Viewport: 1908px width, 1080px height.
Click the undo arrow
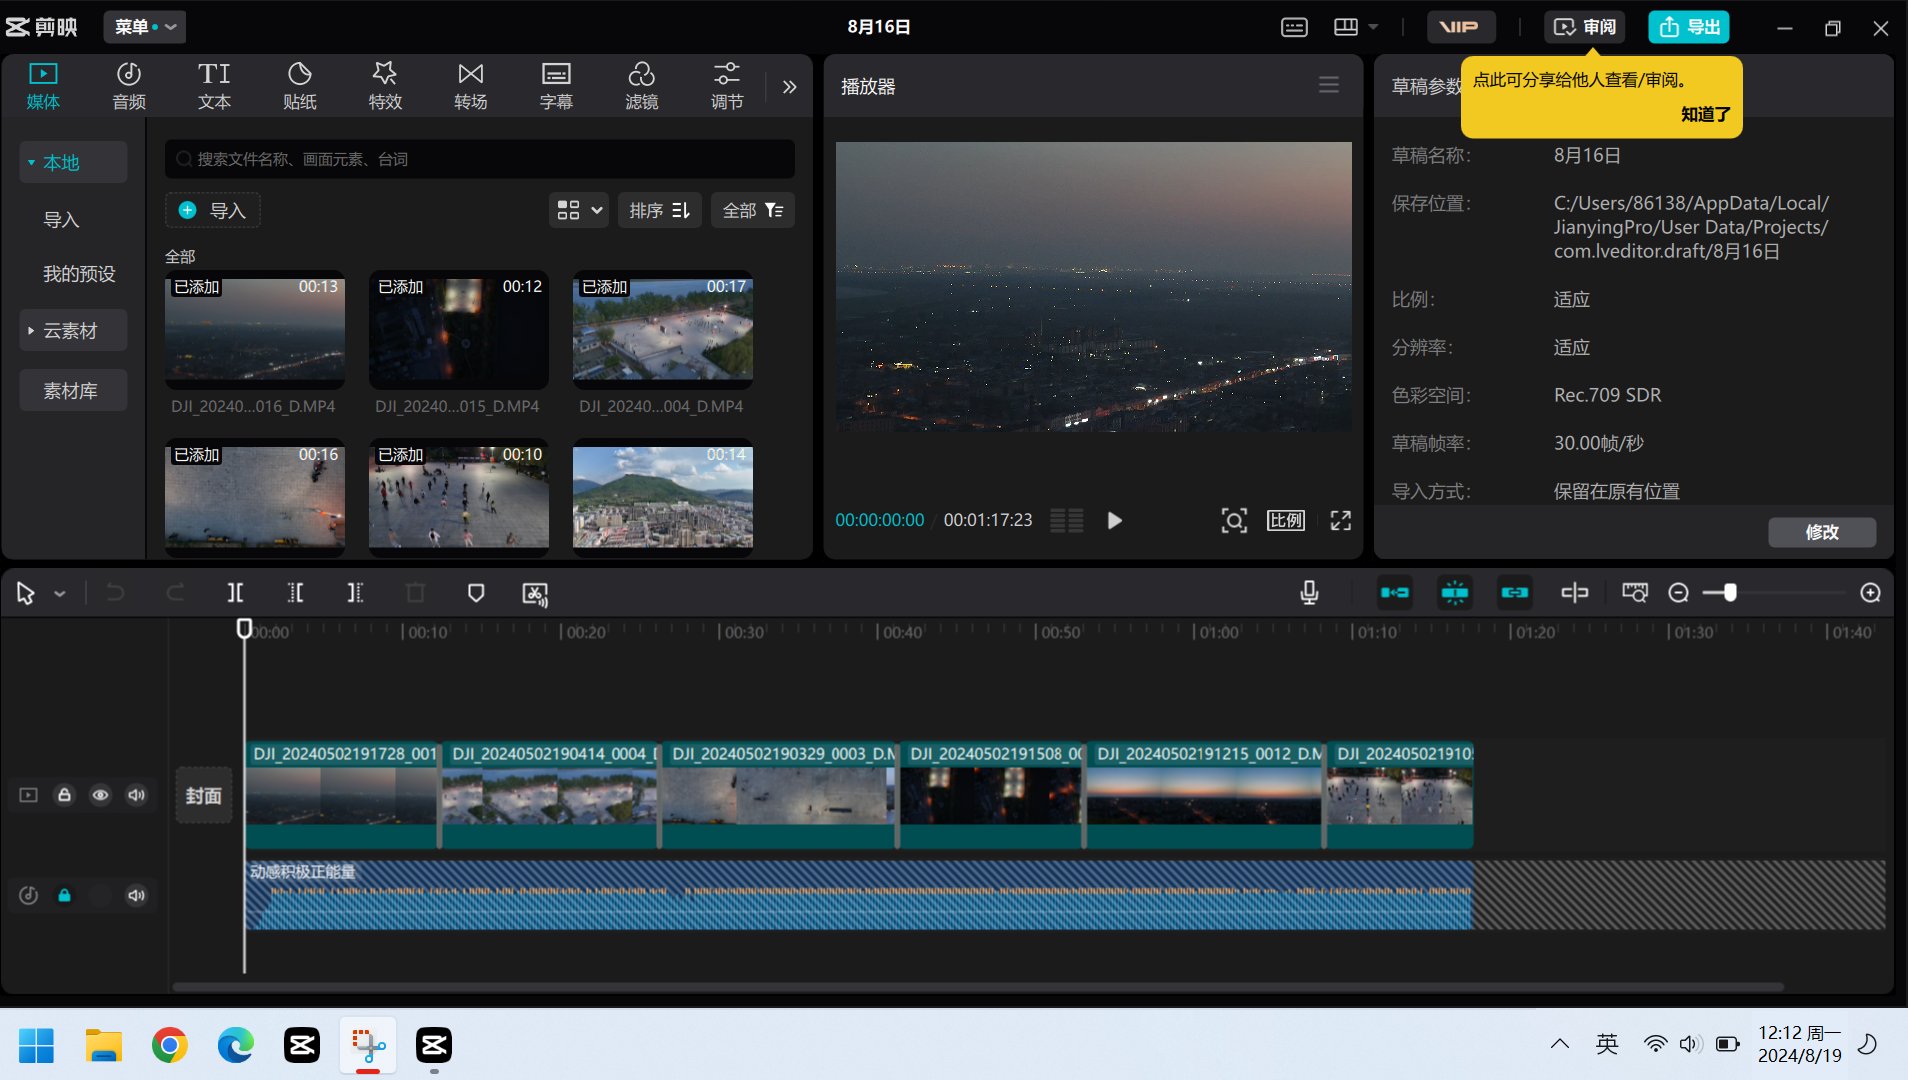[x=115, y=593]
